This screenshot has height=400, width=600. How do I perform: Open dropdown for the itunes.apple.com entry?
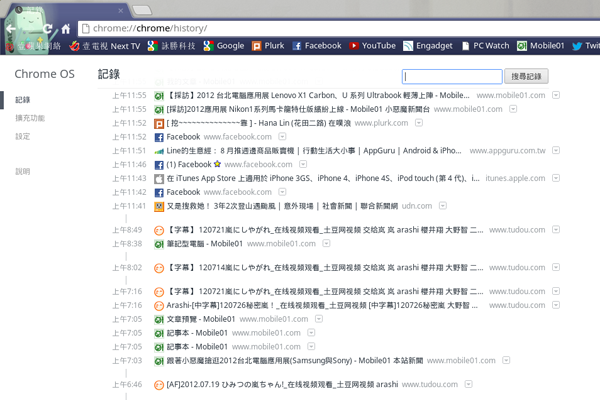(556, 178)
